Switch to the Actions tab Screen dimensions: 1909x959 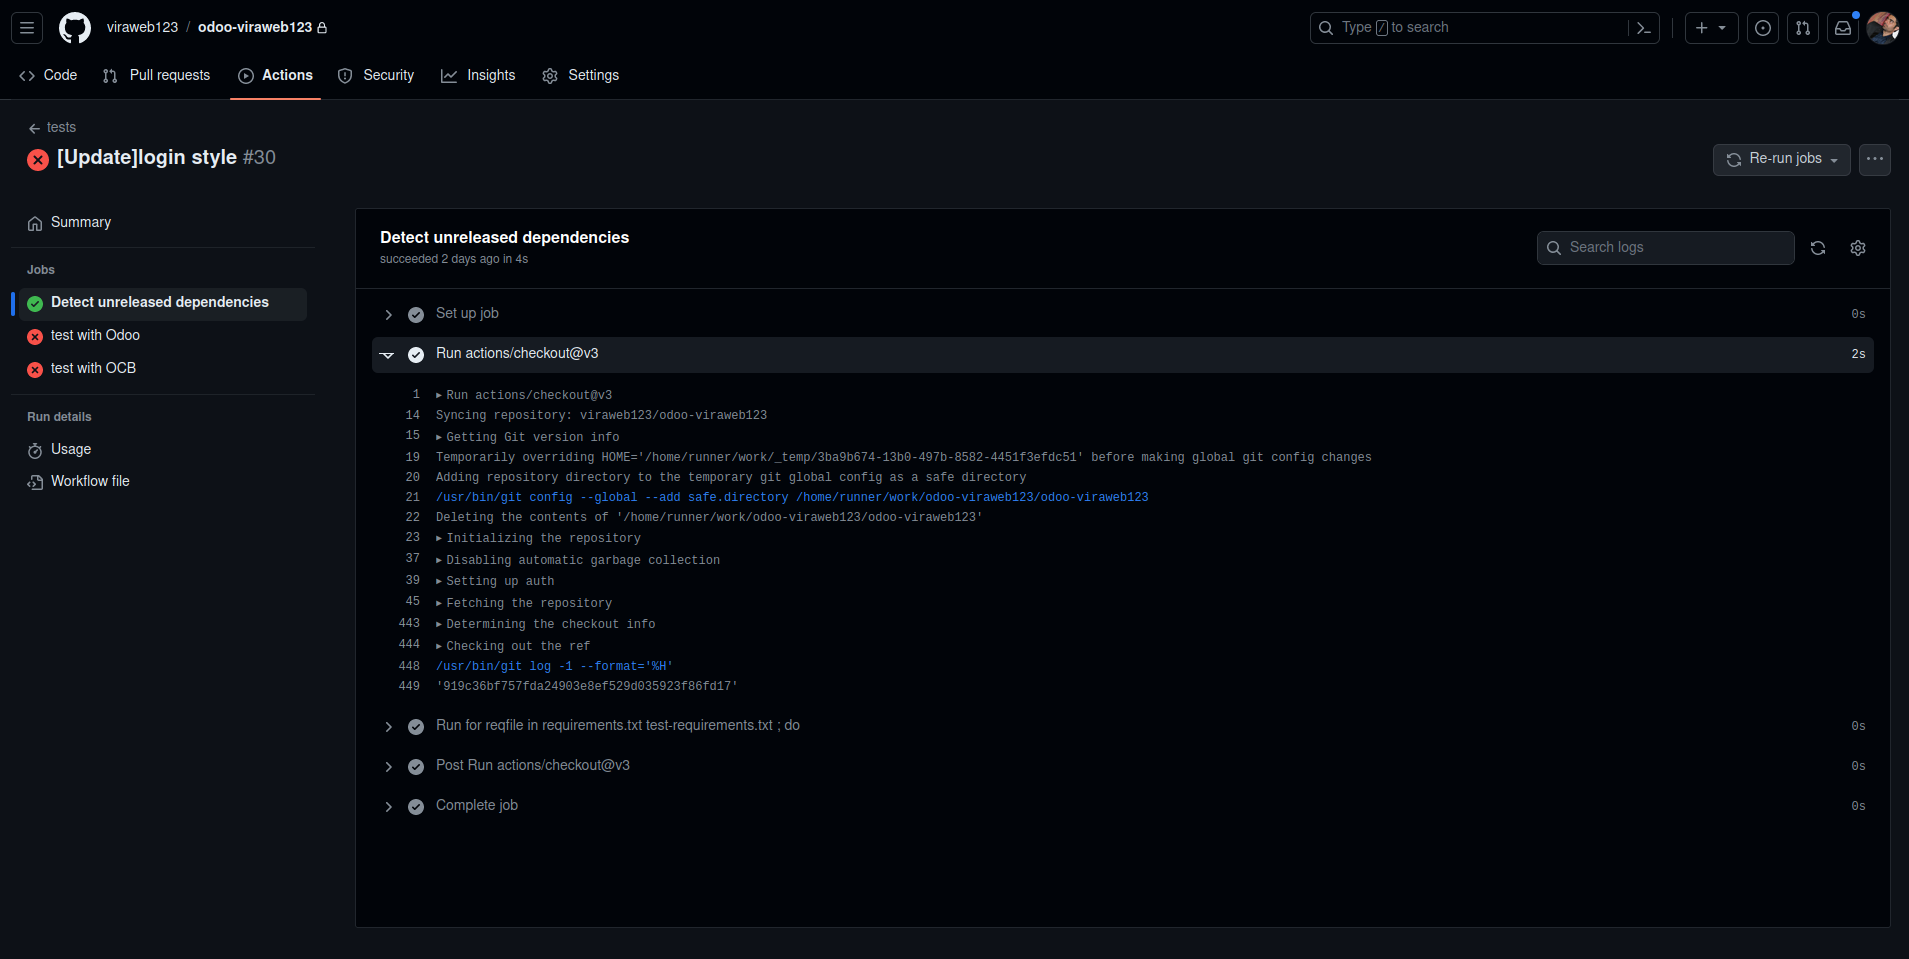coord(275,75)
